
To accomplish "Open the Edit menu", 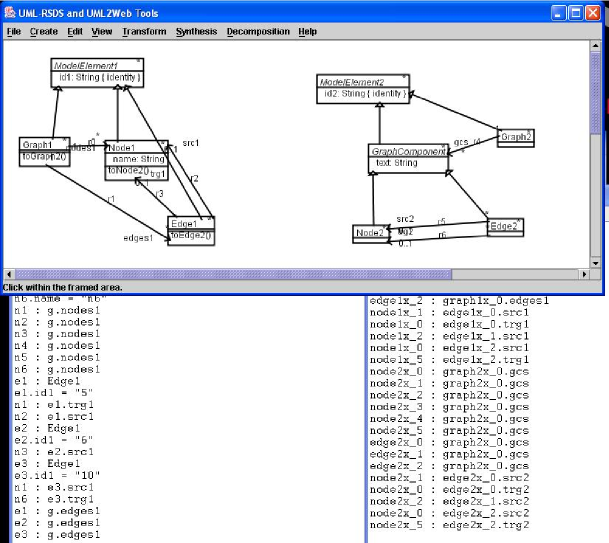I will 75,32.
